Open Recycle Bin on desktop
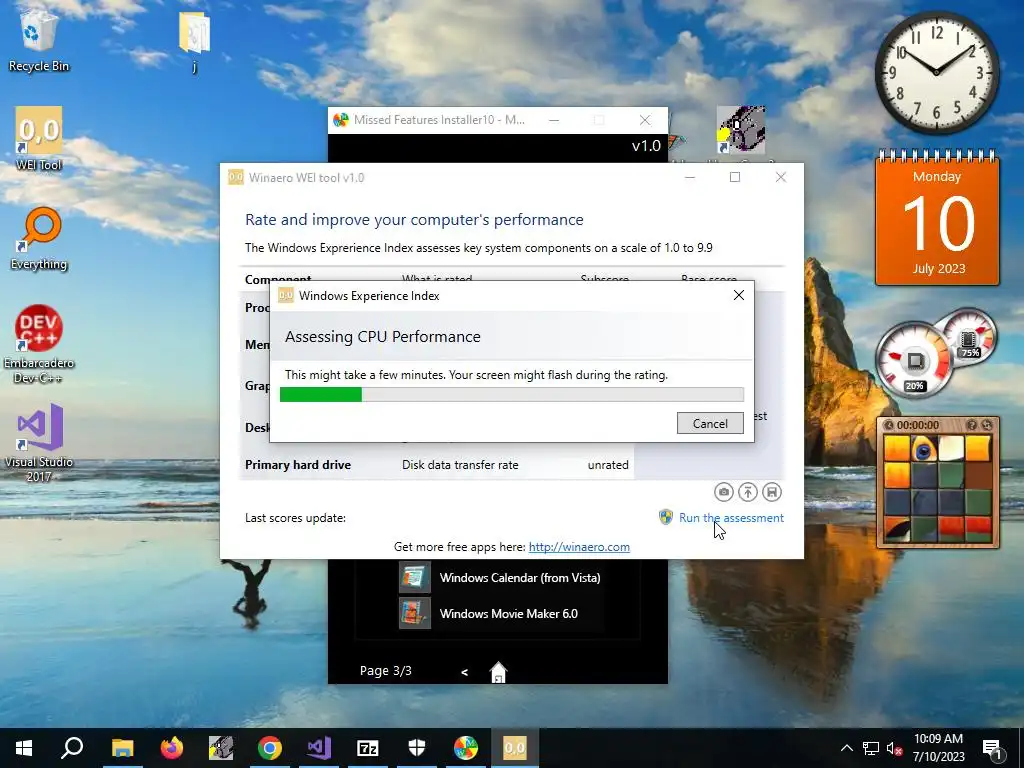1024x768 pixels. pos(39,42)
